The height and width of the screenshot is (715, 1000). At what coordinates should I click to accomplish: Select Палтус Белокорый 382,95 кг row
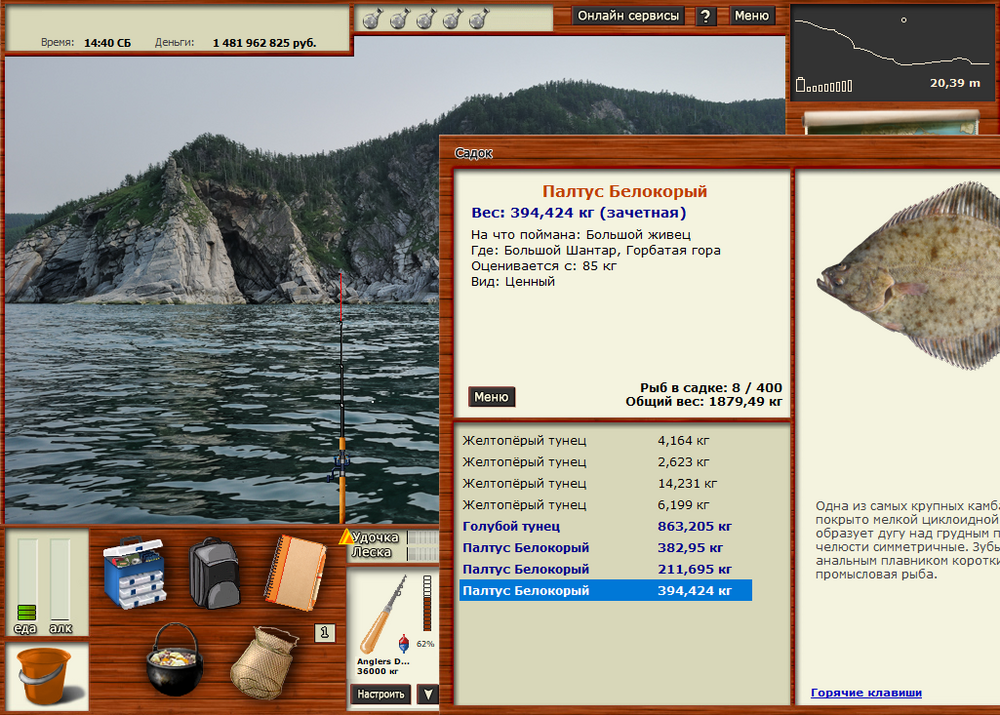(605, 548)
